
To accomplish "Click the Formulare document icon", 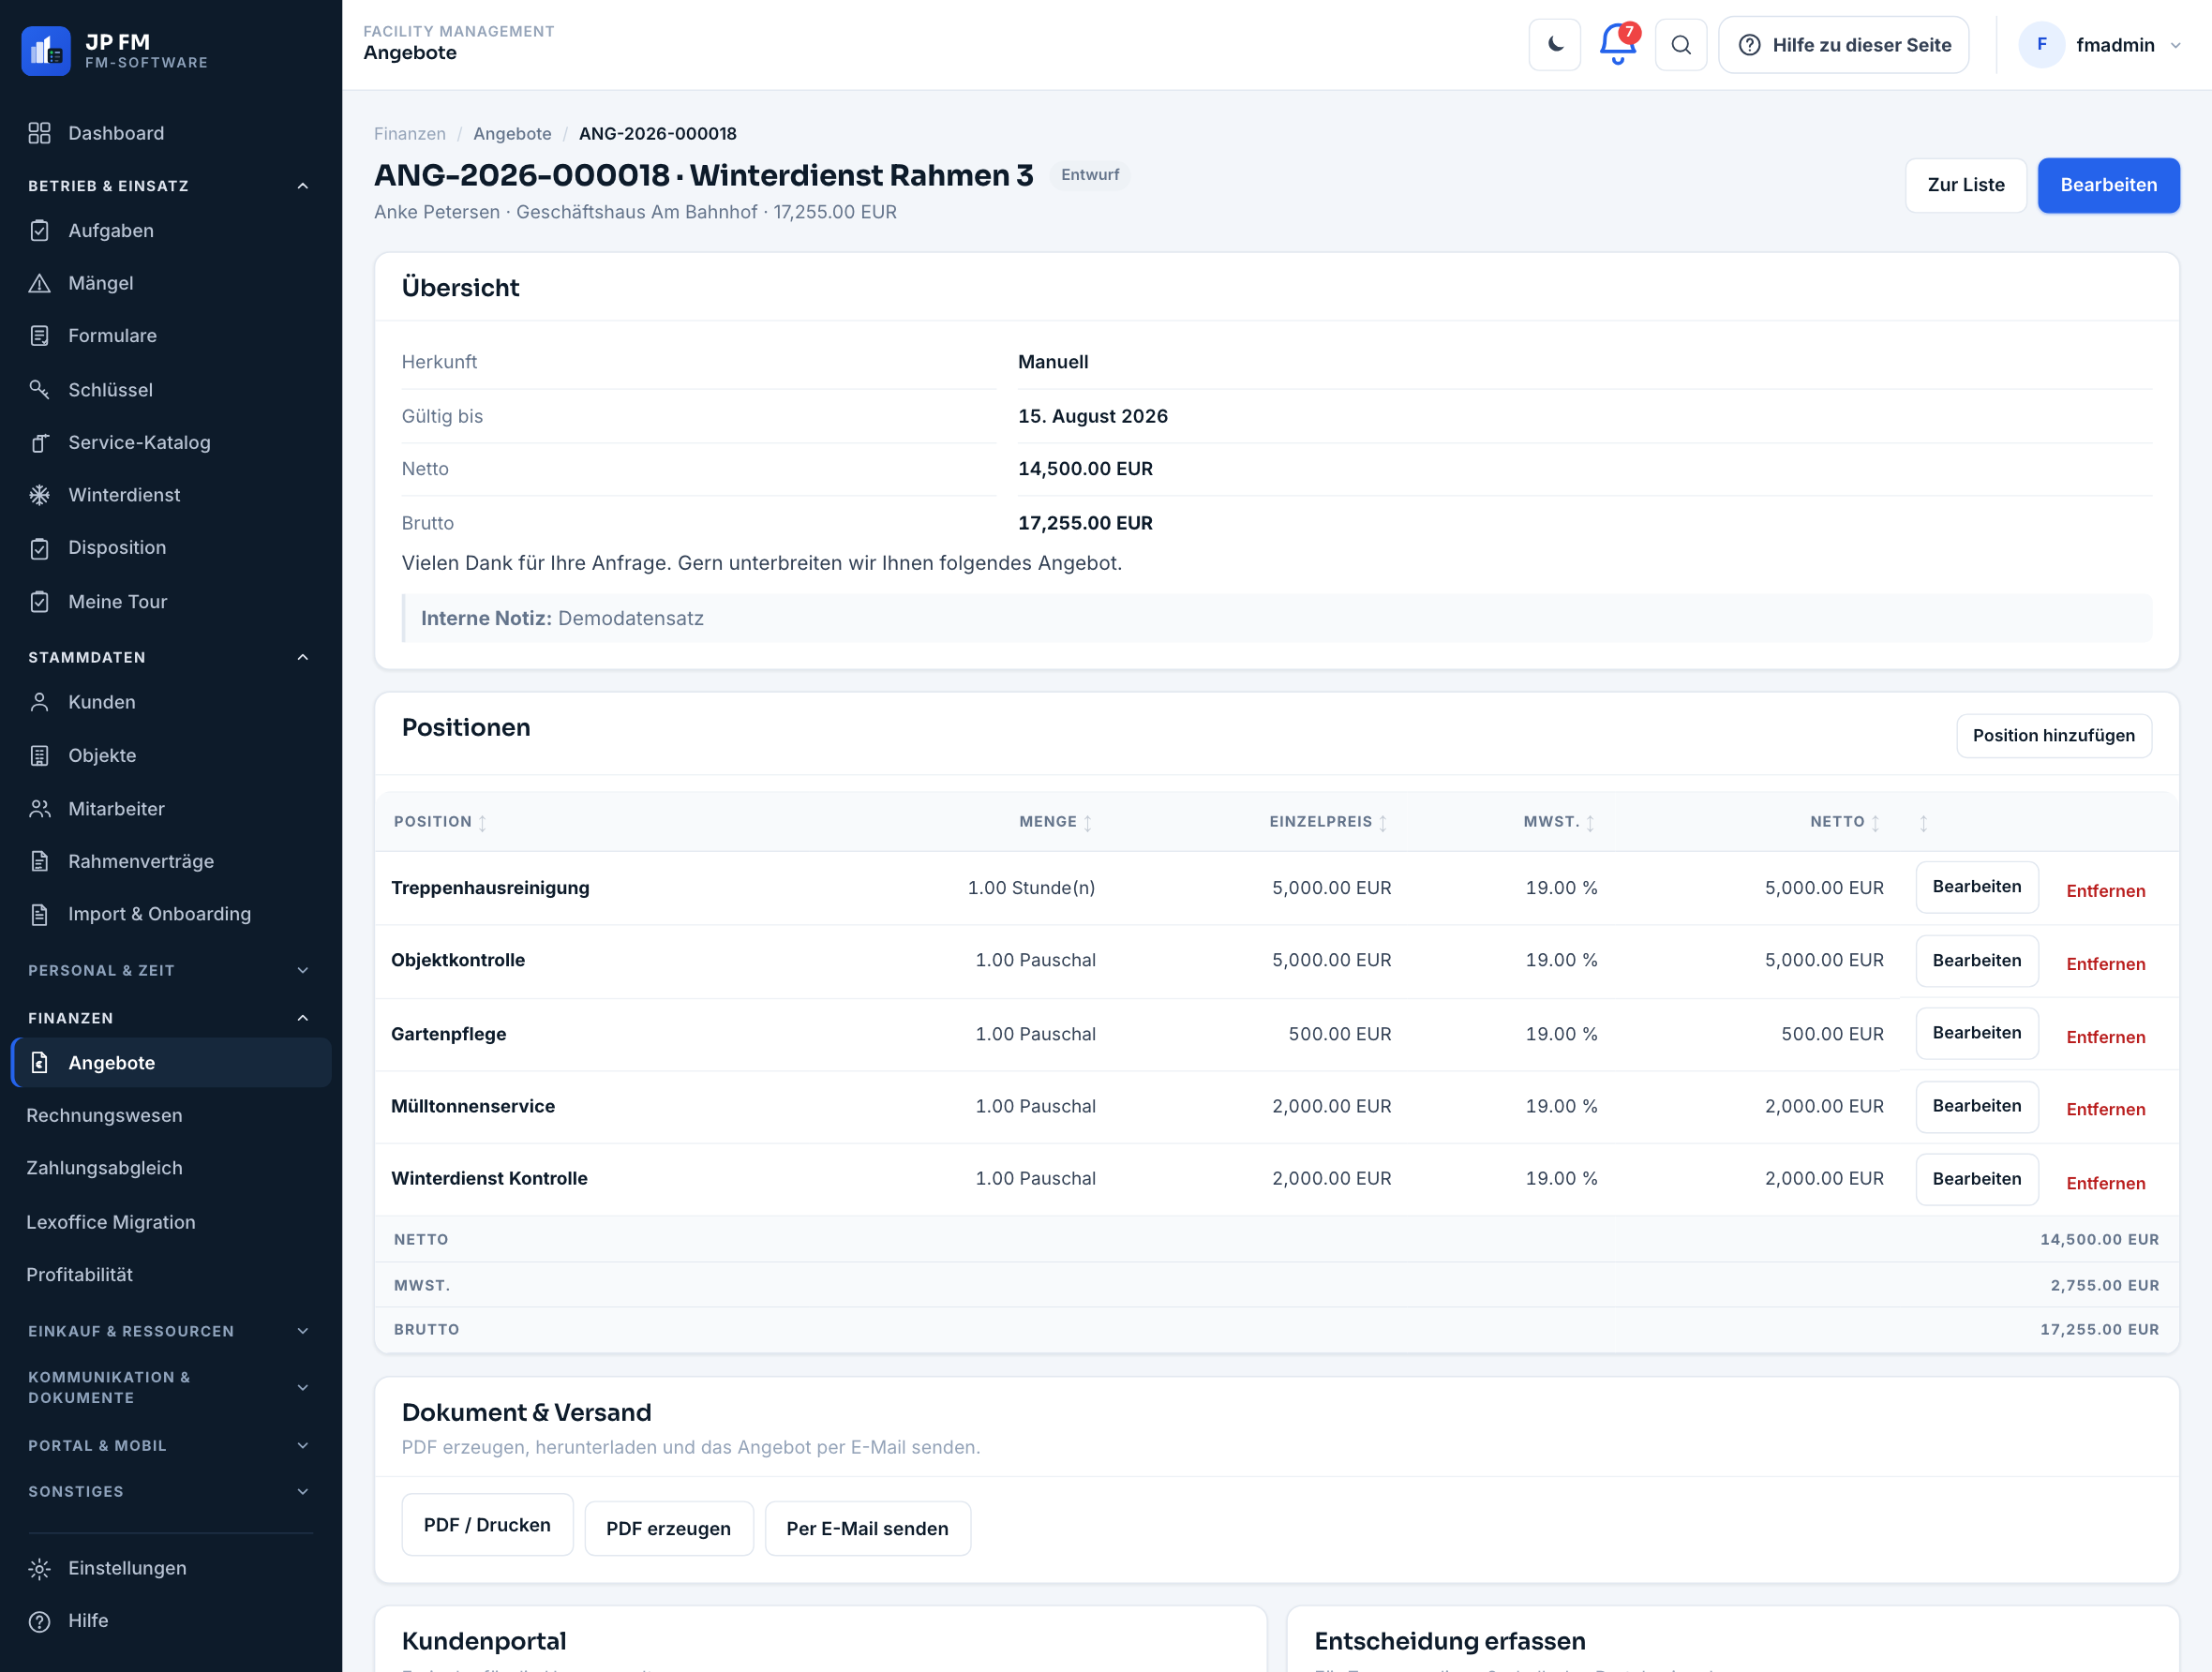I will tap(39, 336).
